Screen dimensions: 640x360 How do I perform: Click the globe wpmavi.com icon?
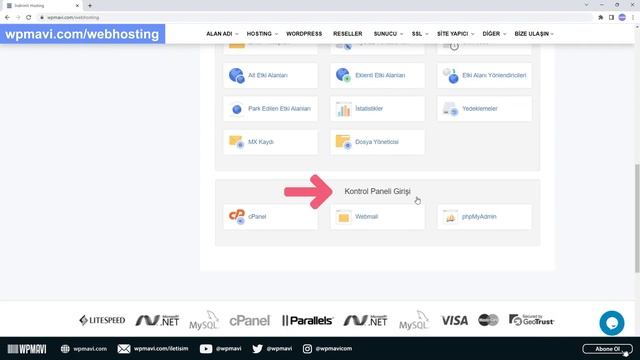point(65,349)
